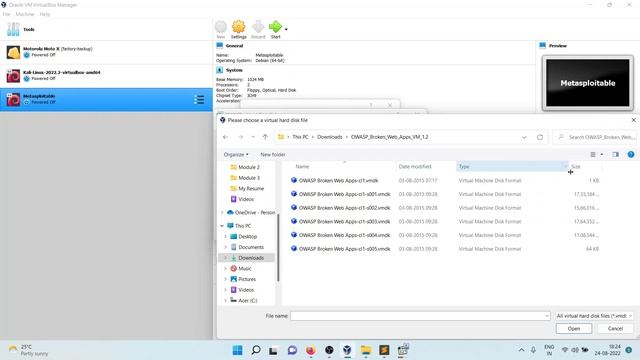Image resolution: width=640 pixels, height=360 pixels.
Task: Open the file dialog help icon
Action: (x=631, y=154)
